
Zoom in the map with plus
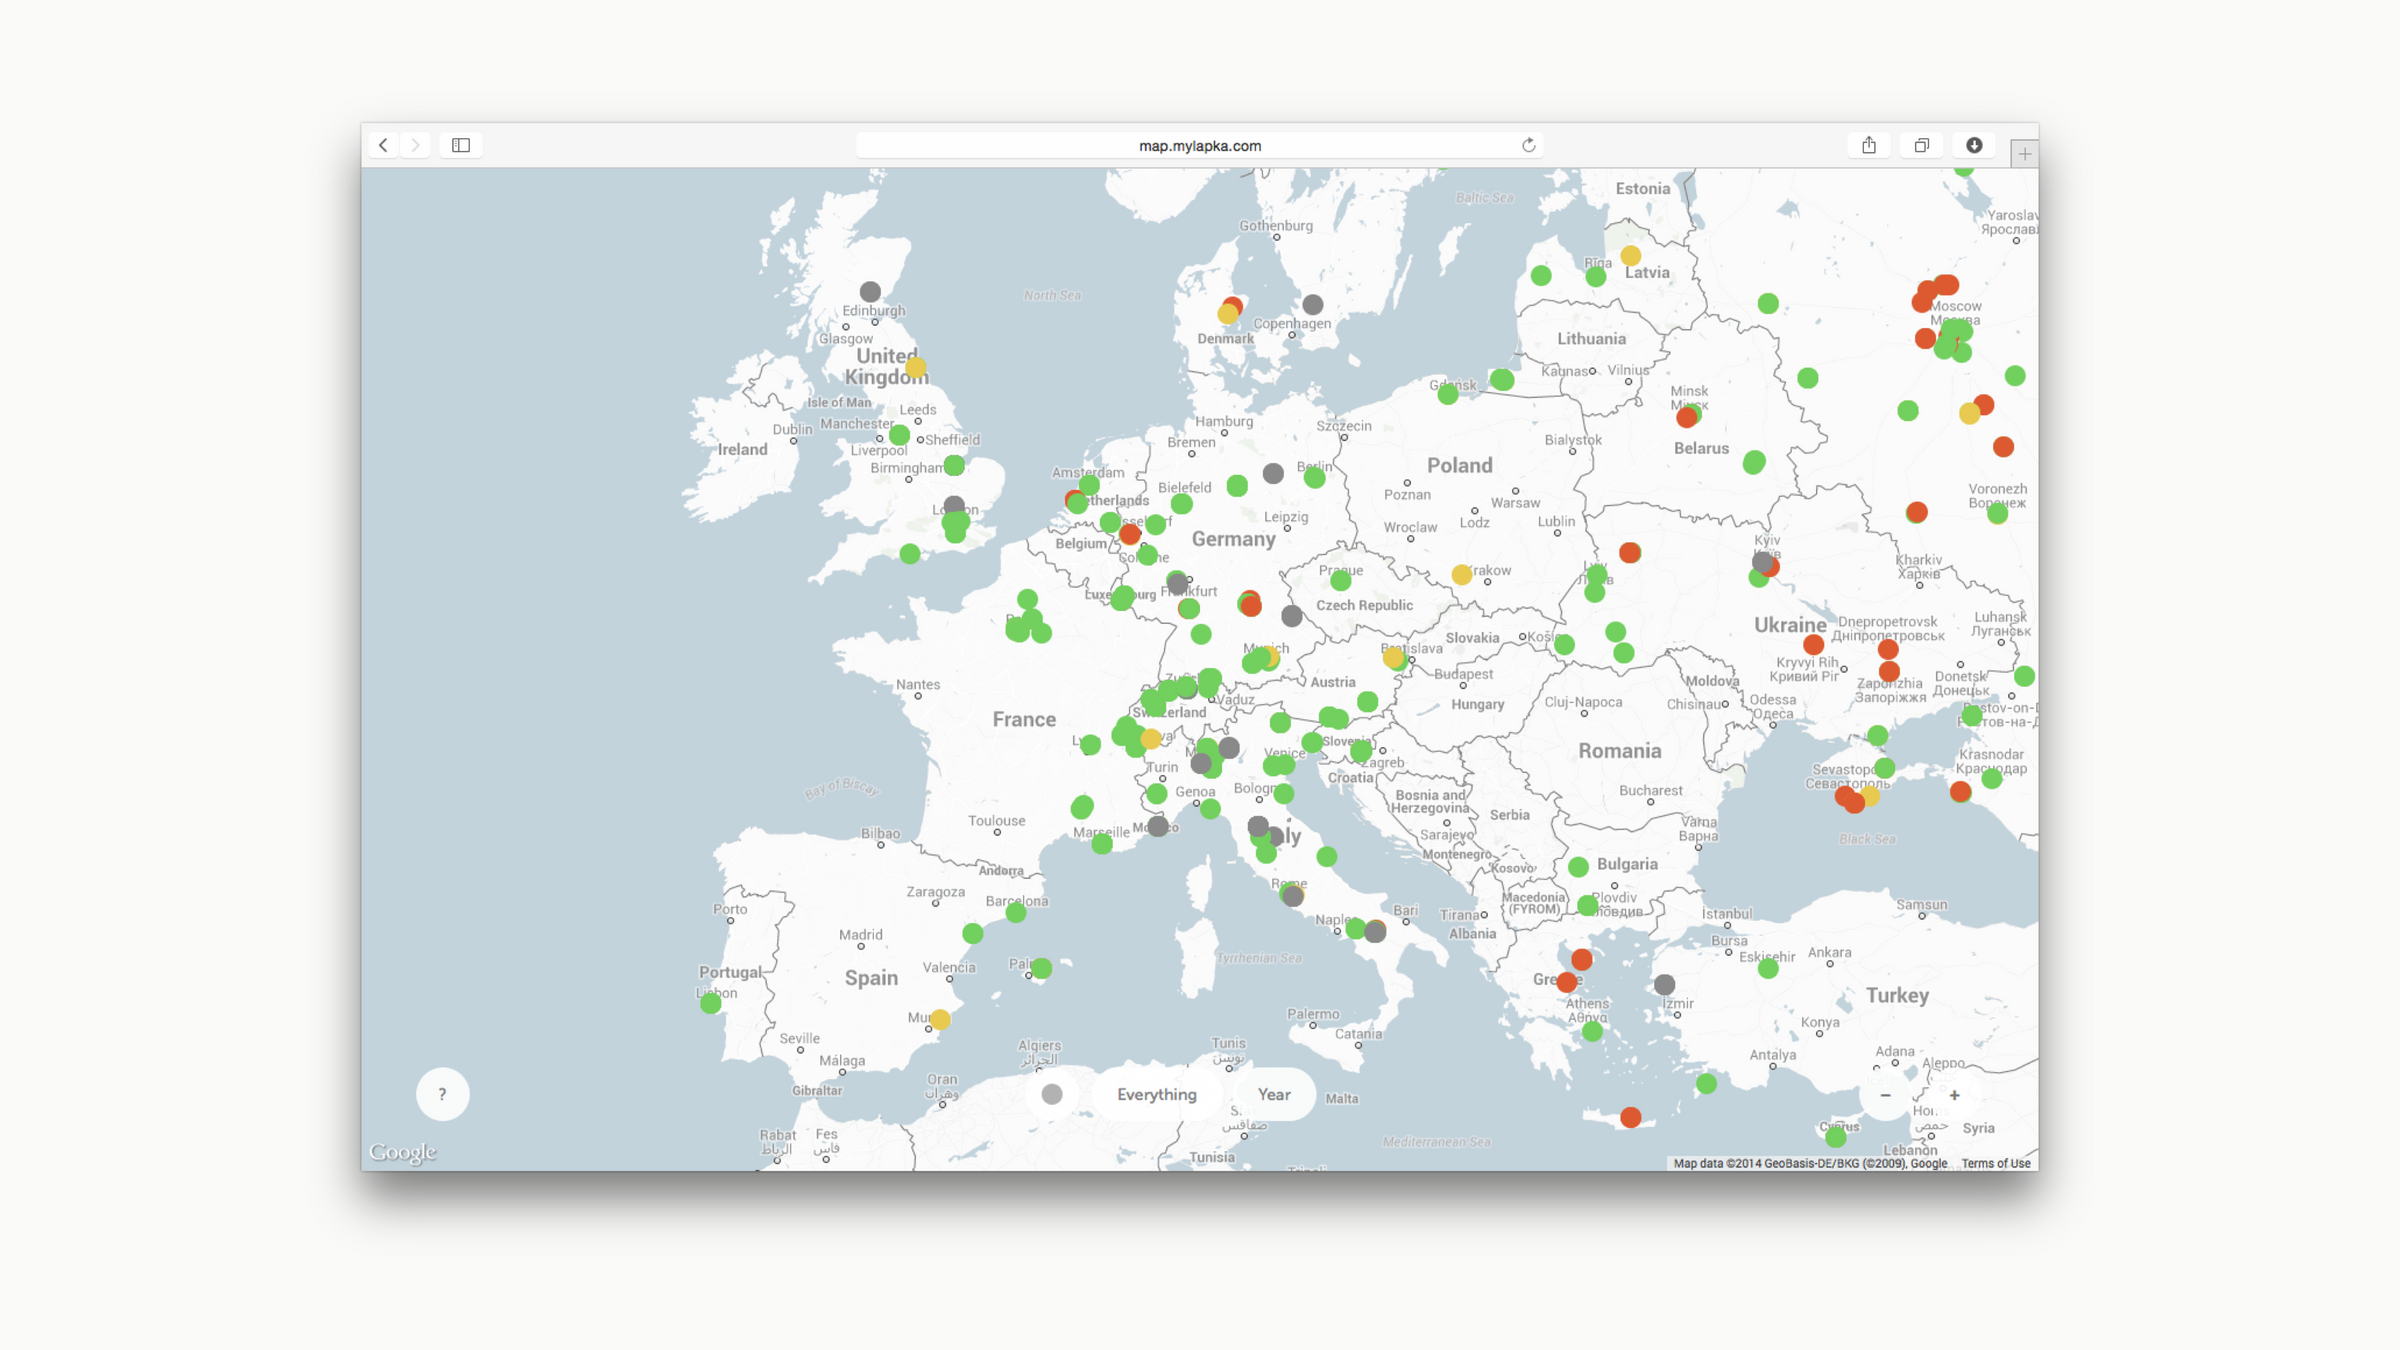[x=1954, y=1095]
